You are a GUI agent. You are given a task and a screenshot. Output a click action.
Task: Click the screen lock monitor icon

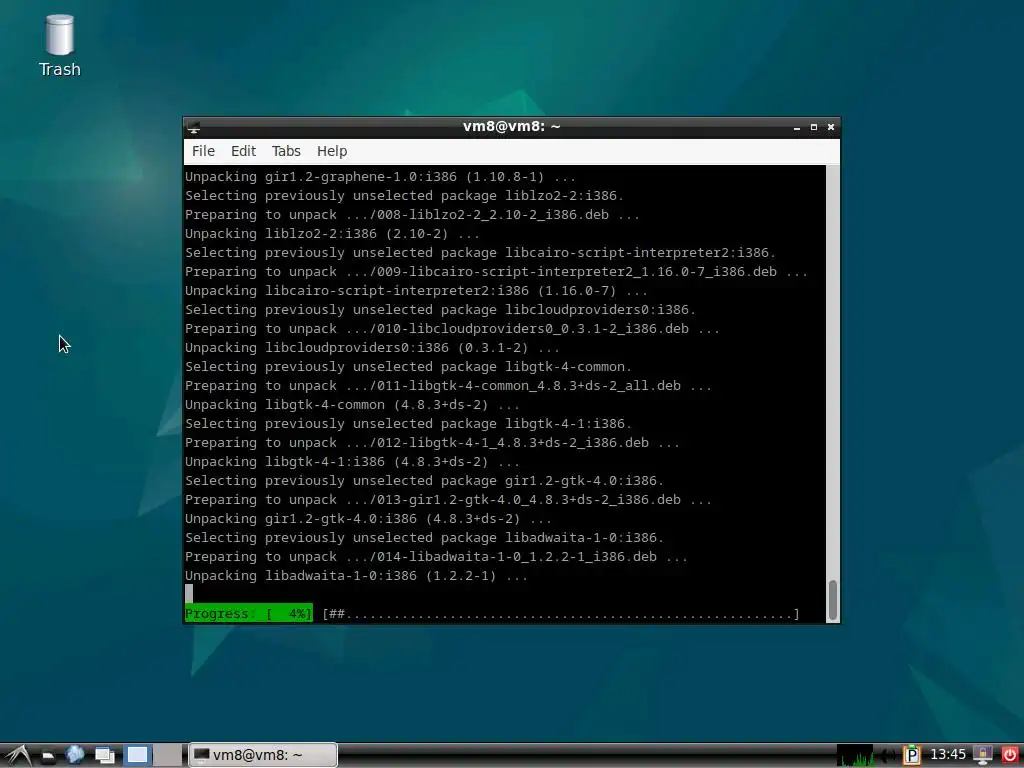coord(983,755)
